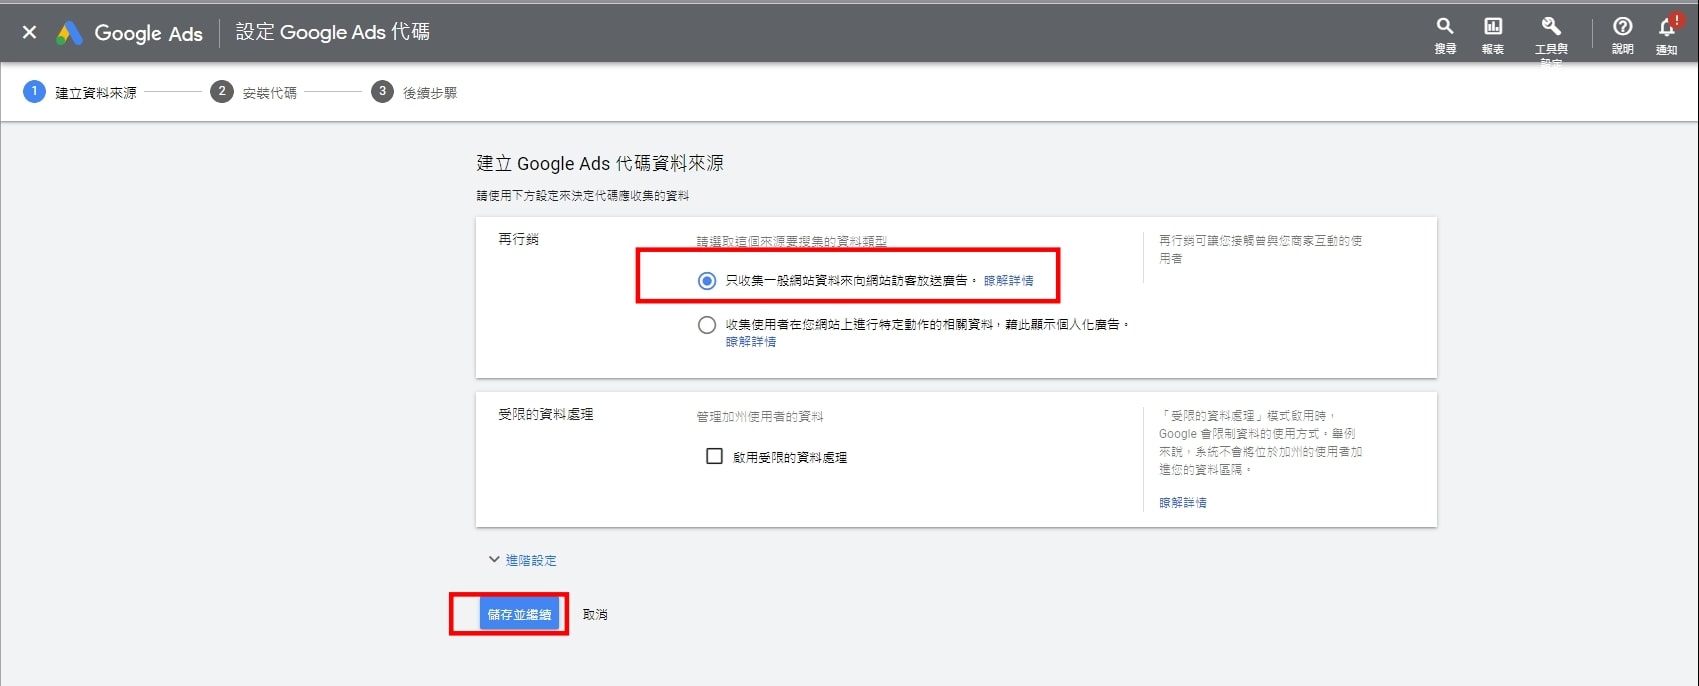Click 受限的資料處理 section label
Viewport: 1699px width, 686px height.
point(546,414)
